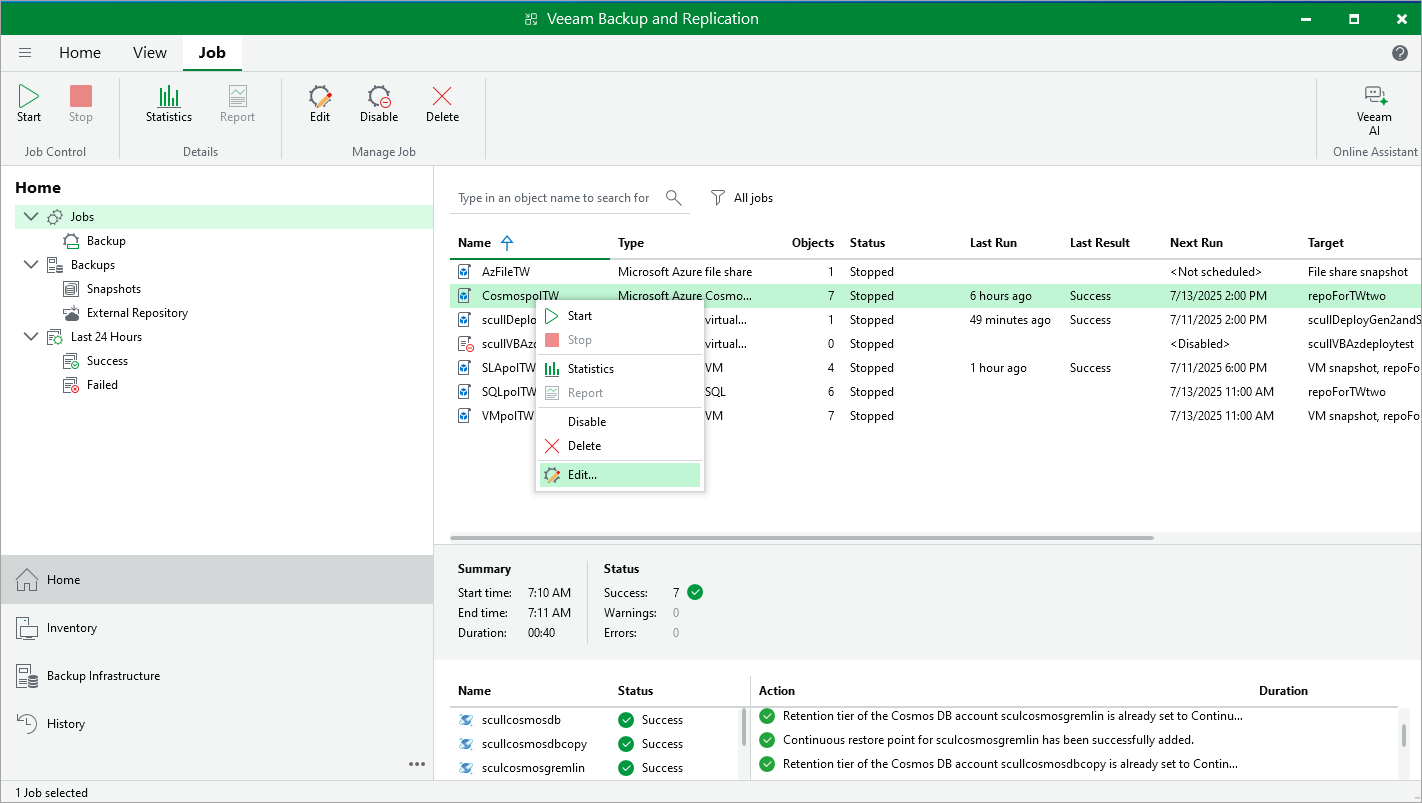
Task: Click the sculcosmosgremlin object icon
Action: (x=465, y=767)
